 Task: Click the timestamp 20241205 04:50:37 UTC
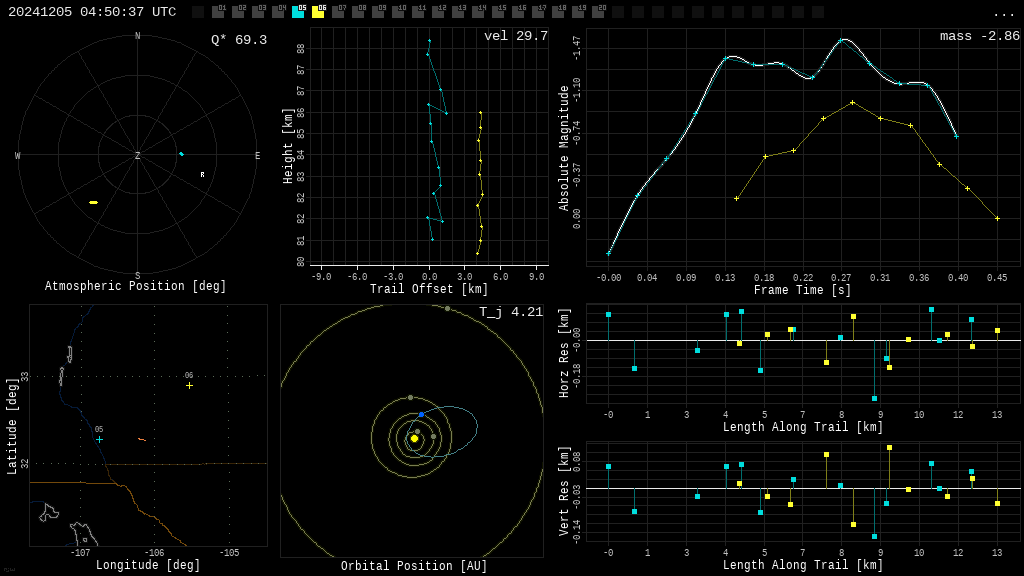92,12
